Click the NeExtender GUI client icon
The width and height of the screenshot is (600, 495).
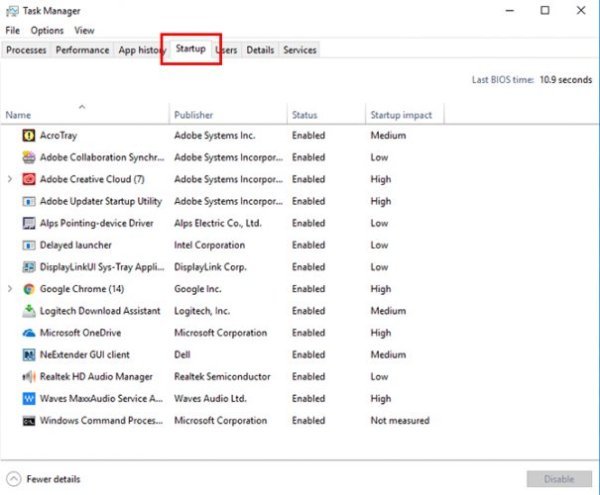coord(28,355)
